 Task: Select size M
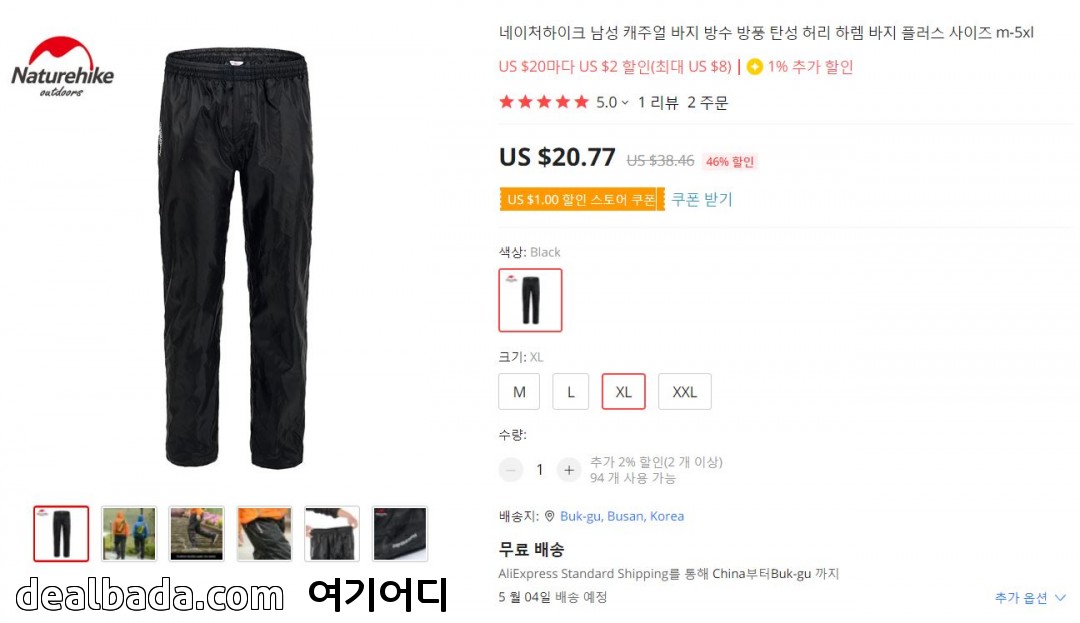click(x=519, y=392)
